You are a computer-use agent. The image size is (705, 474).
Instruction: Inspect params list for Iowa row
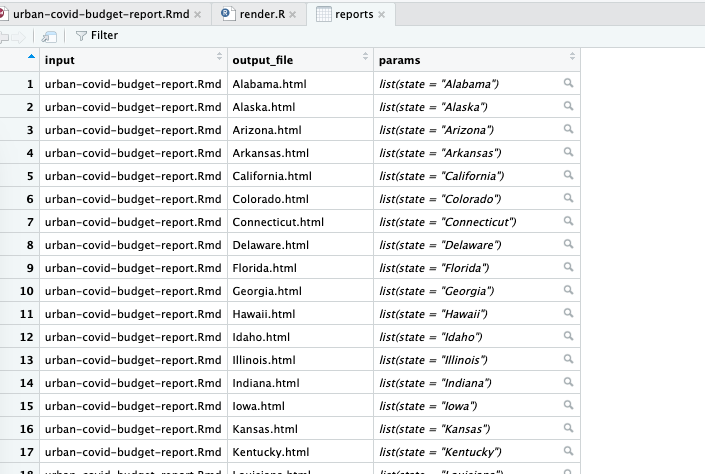click(x=568, y=405)
